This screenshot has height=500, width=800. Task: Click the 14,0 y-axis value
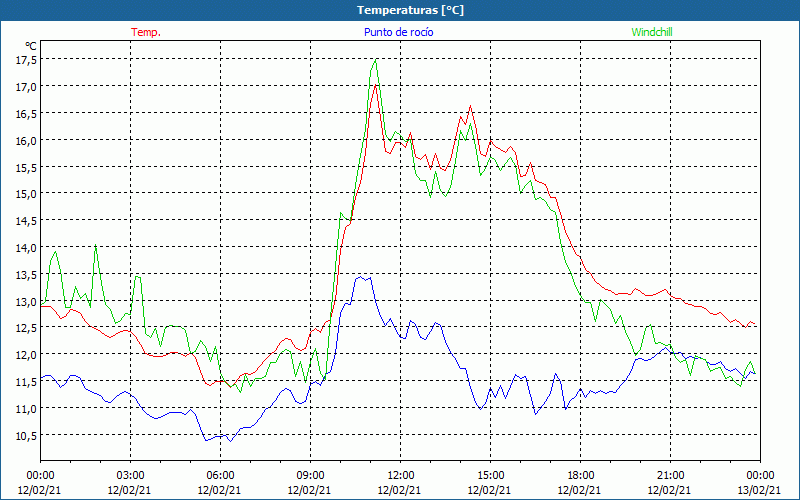pyautogui.click(x=27, y=247)
